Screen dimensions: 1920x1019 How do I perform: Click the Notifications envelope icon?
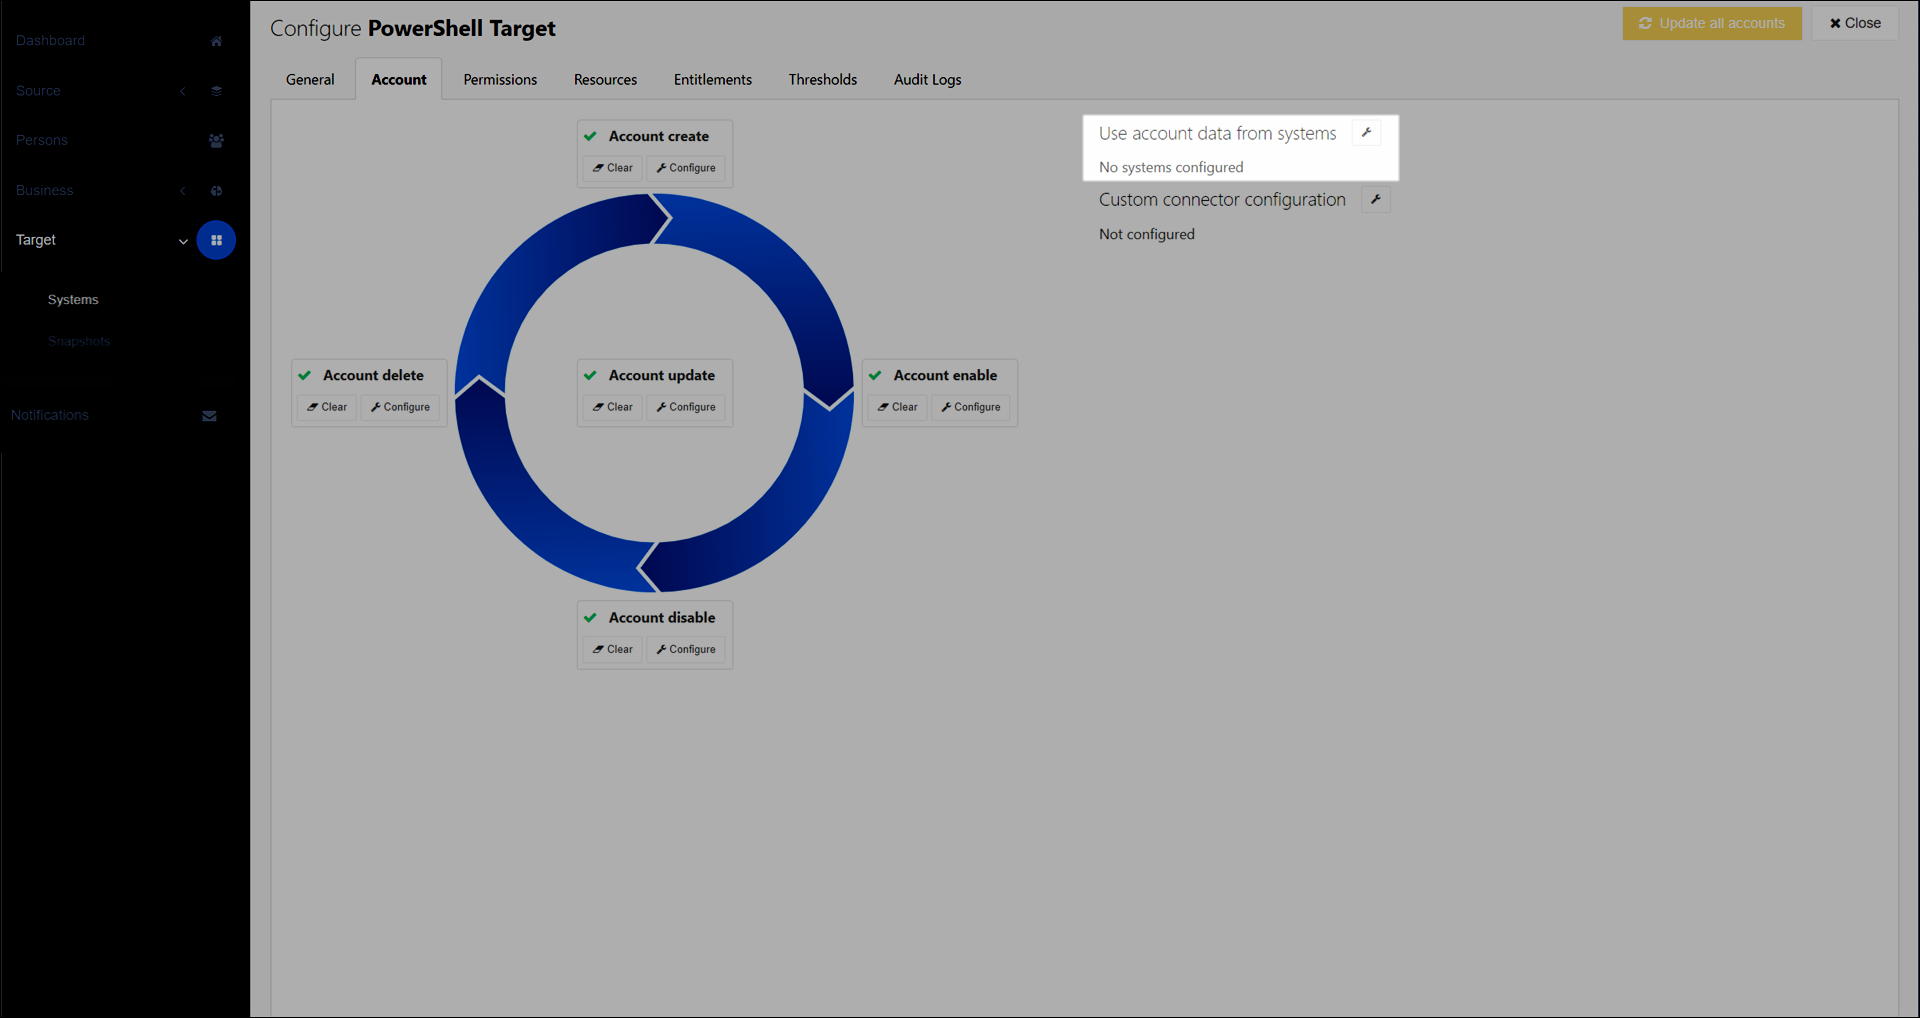click(x=209, y=416)
